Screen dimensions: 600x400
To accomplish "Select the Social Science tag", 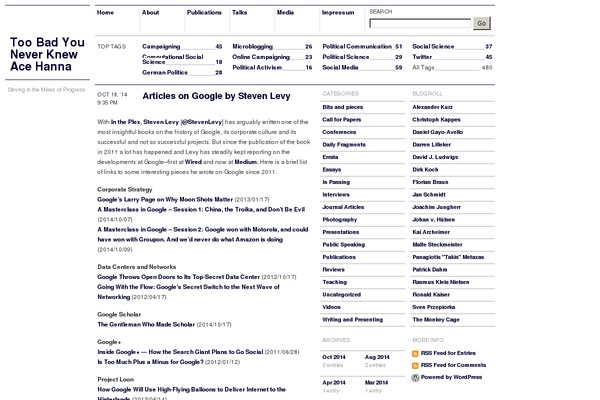I will [433, 46].
